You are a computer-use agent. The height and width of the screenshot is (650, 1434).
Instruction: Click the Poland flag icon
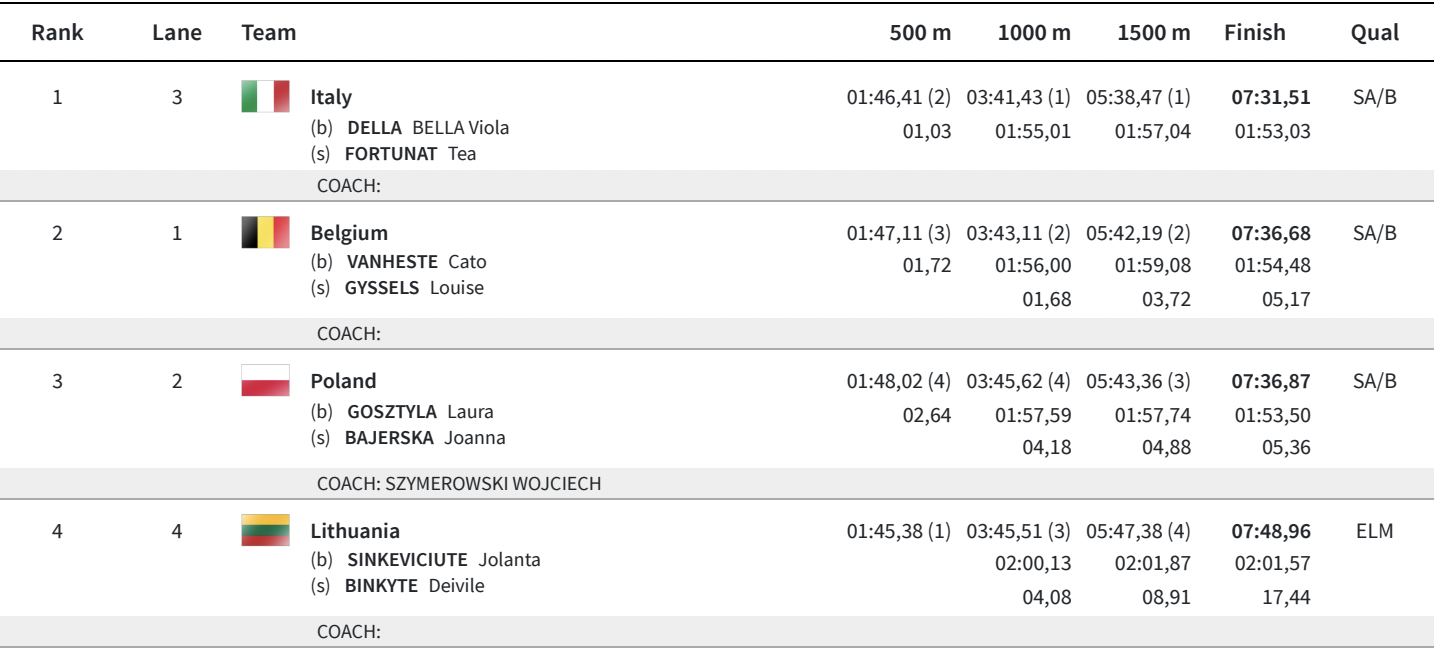265,381
